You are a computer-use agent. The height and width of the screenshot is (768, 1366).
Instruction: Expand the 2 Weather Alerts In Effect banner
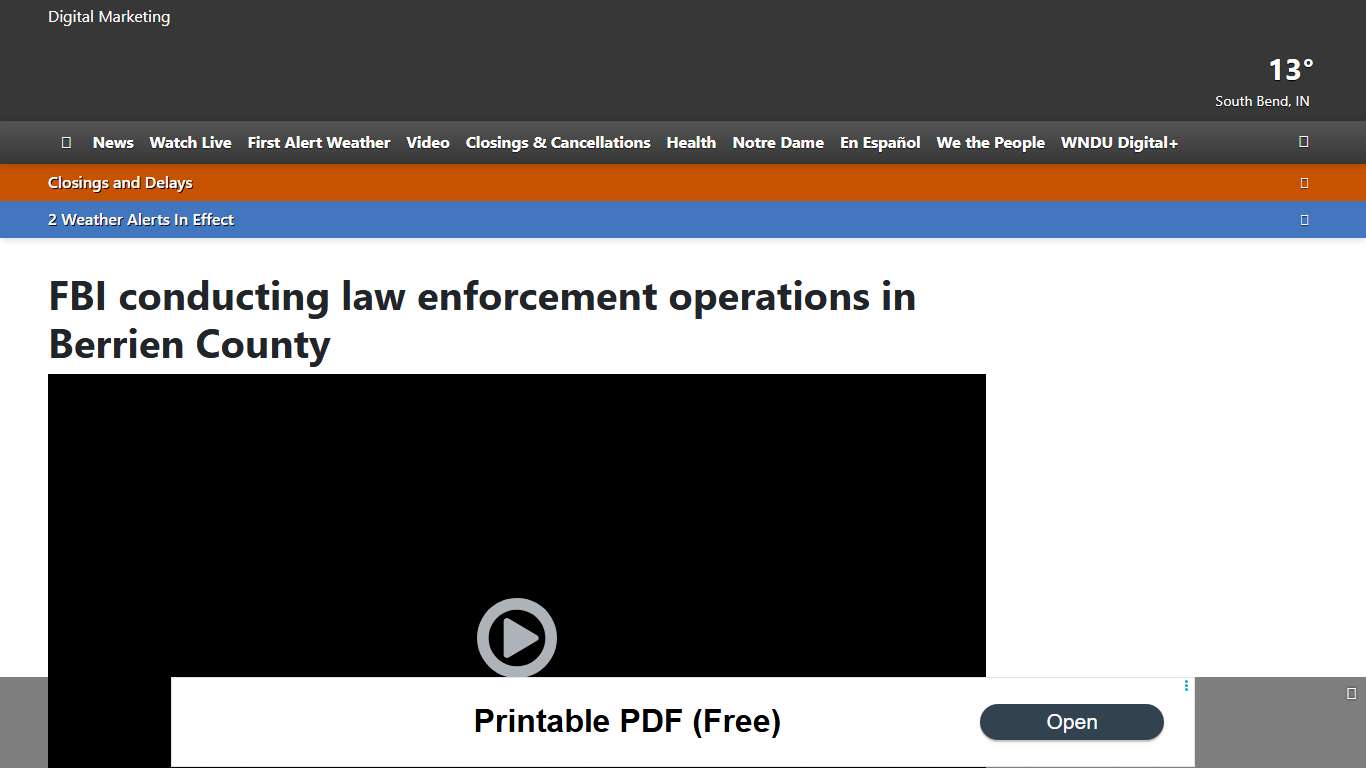pos(1304,219)
